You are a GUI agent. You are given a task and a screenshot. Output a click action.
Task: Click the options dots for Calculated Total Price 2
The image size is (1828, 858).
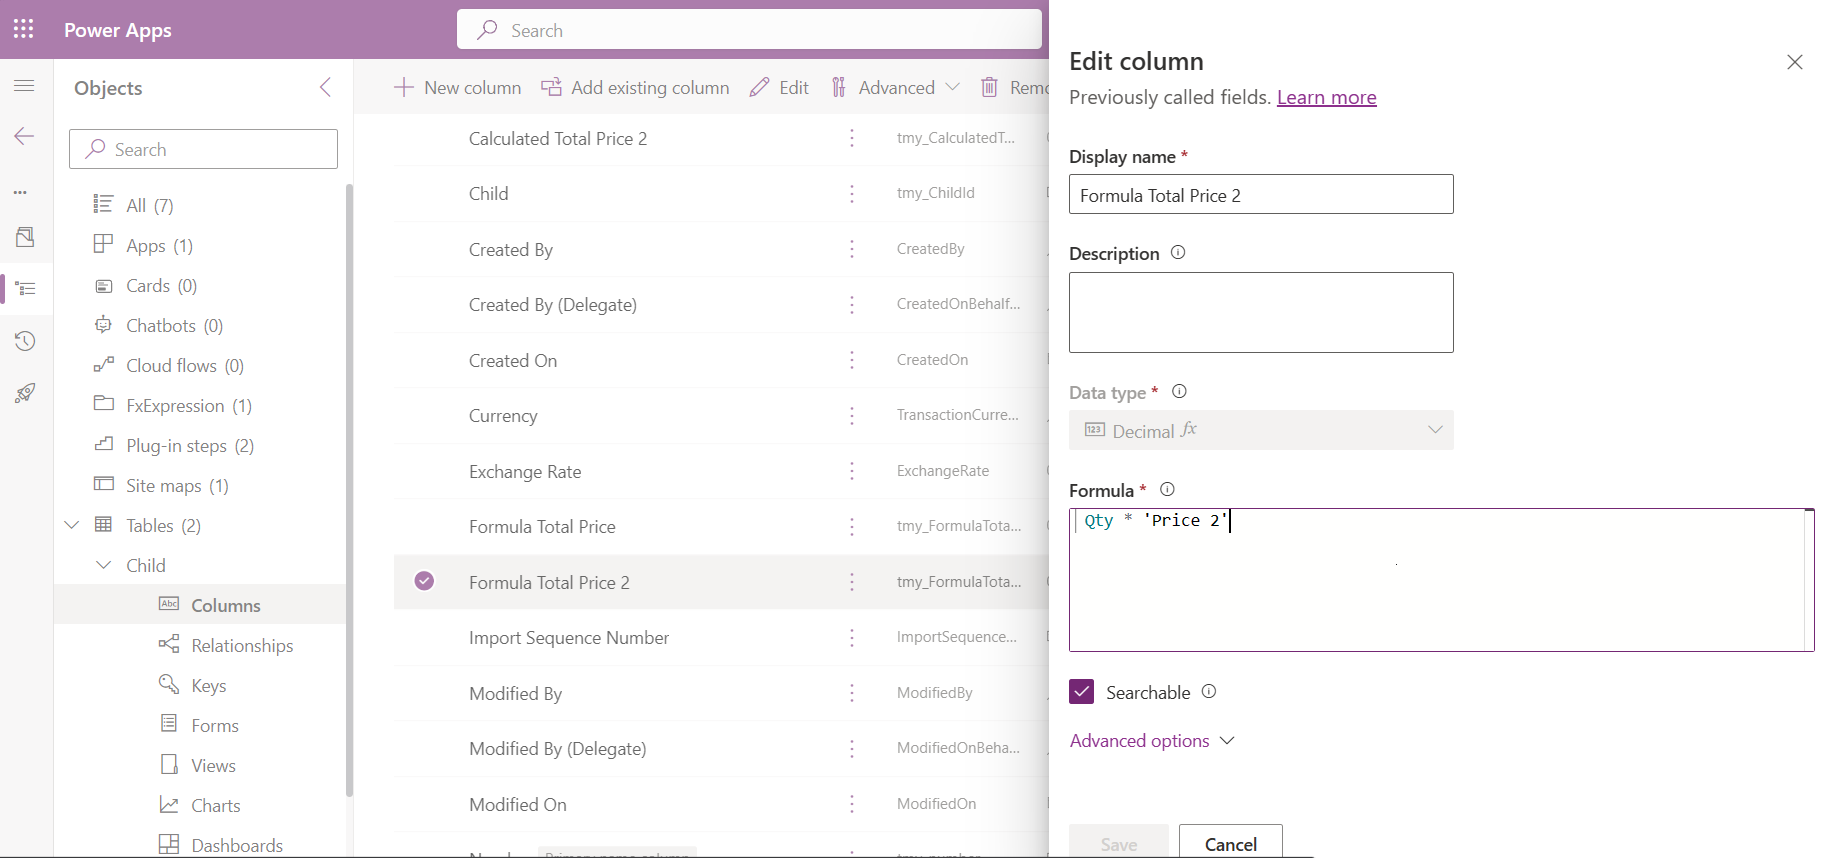pyautogui.click(x=852, y=138)
